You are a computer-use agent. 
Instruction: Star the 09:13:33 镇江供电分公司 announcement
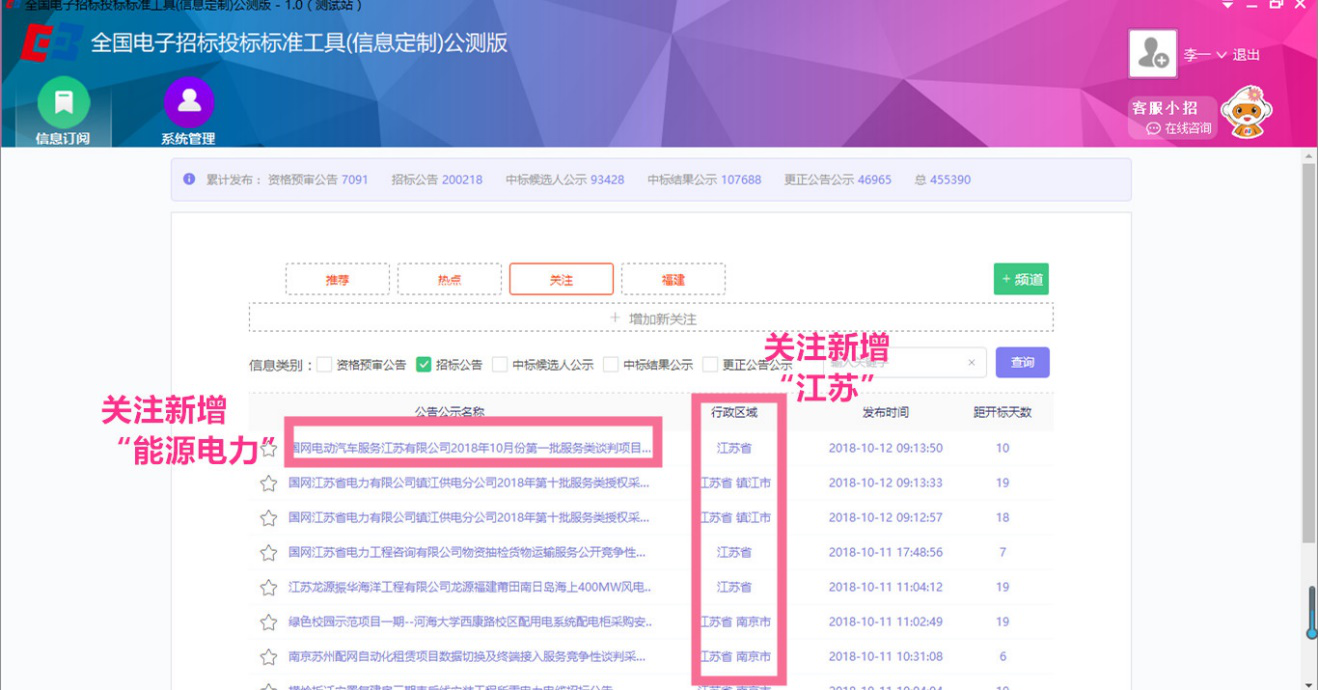(x=268, y=484)
